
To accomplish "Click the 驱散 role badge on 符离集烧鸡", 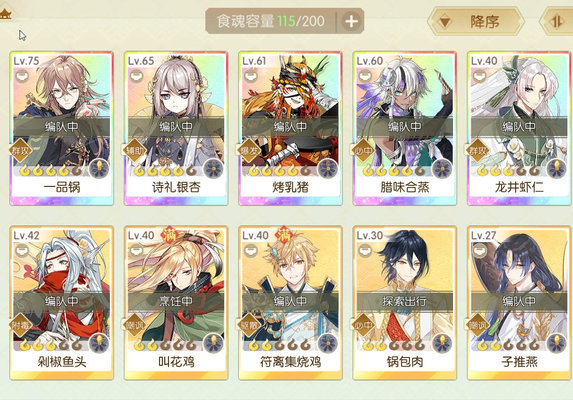I will coord(249,324).
